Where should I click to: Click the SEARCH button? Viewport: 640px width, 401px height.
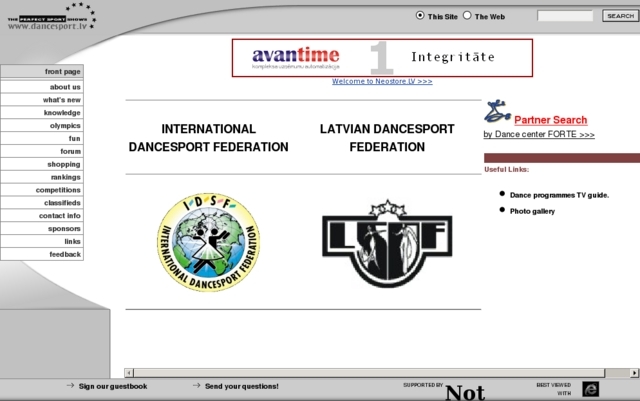620,16
